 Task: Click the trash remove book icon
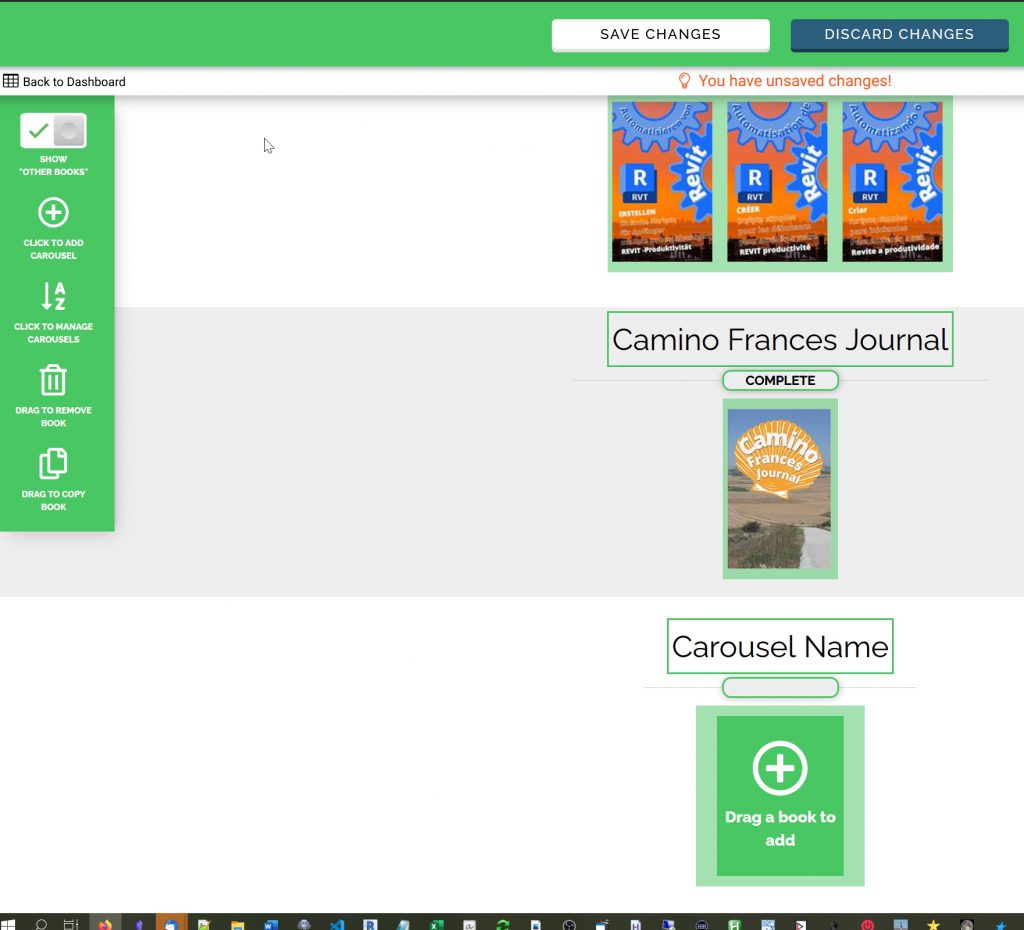pos(53,380)
